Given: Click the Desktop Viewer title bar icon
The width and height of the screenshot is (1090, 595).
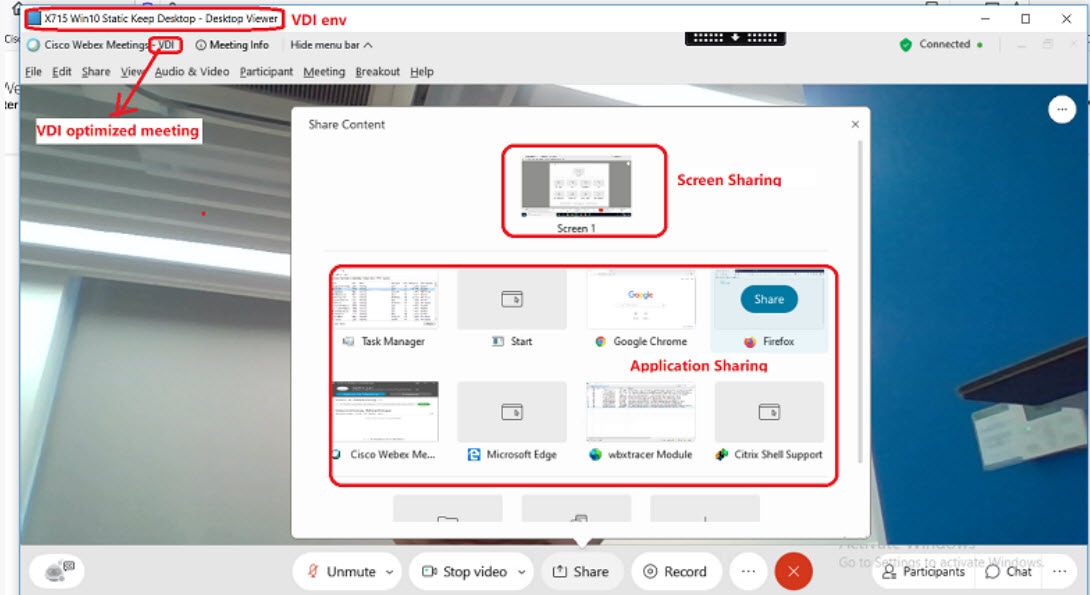Looking at the screenshot, I should 34,19.
